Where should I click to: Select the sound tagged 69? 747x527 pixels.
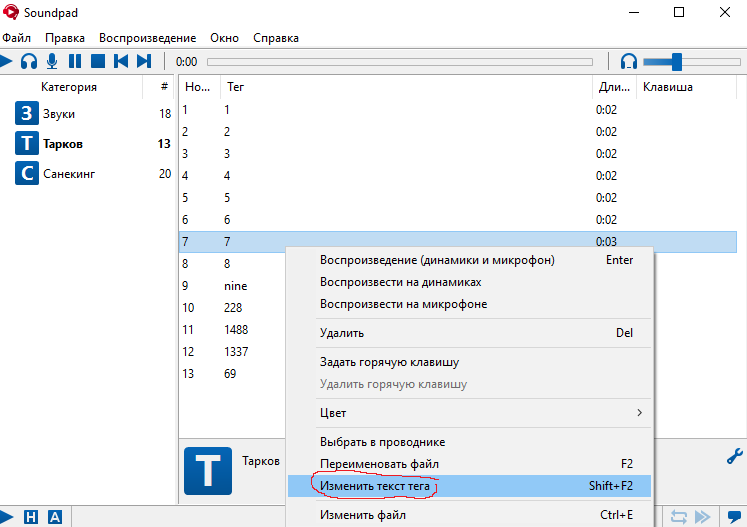coord(232,374)
